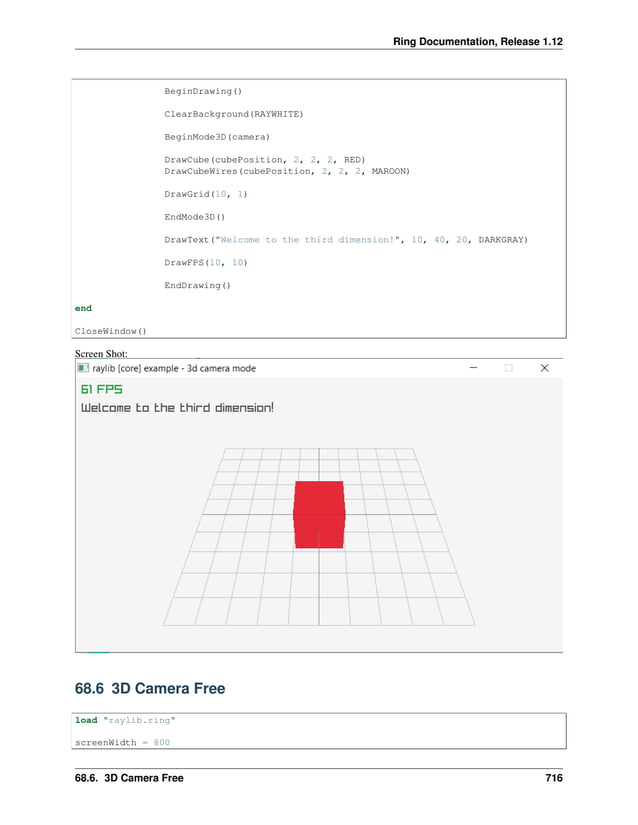
Task: Maximize the raylib 3d camera window
Action: tap(509, 368)
